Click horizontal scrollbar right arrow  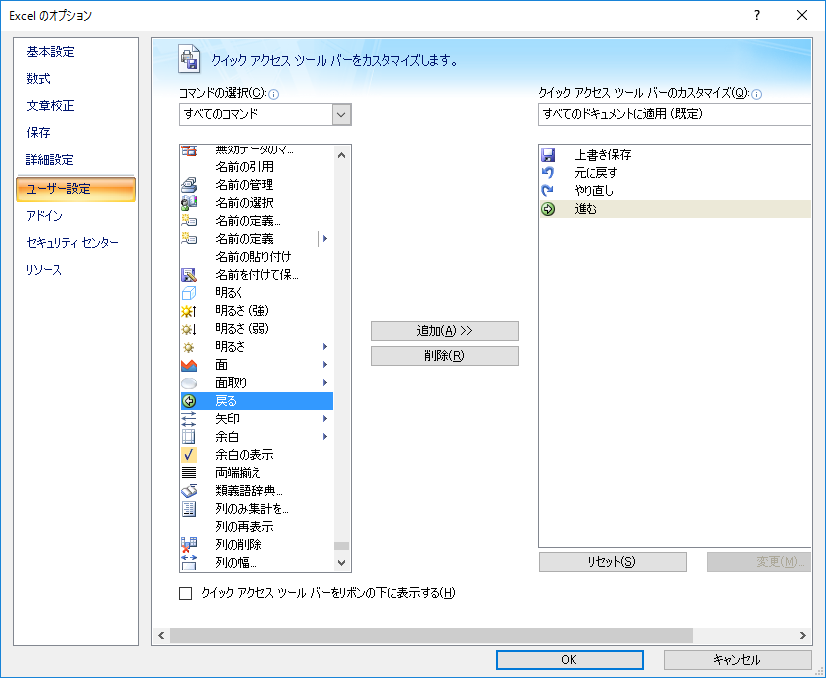coord(803,636)
